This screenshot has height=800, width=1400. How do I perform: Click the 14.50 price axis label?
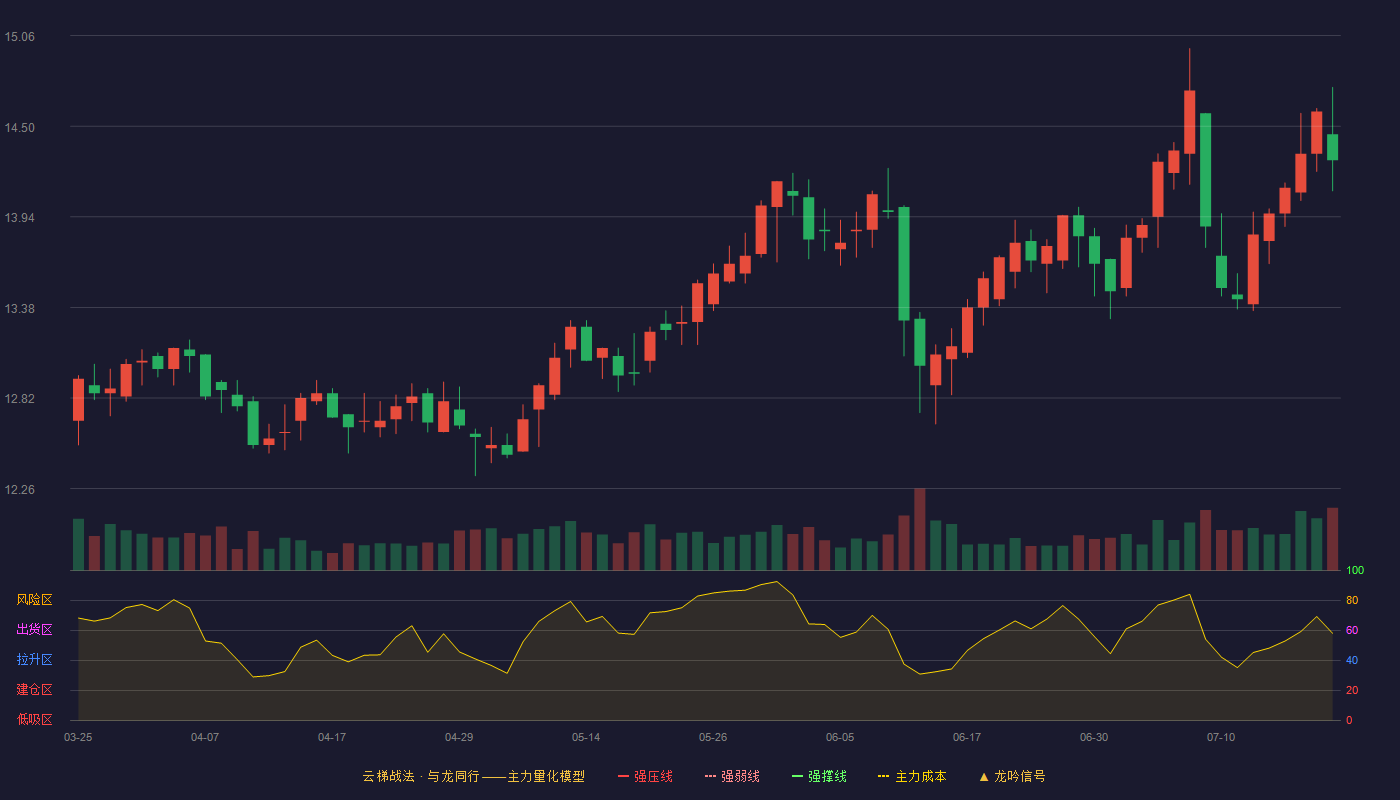click(x=20, y=127)
